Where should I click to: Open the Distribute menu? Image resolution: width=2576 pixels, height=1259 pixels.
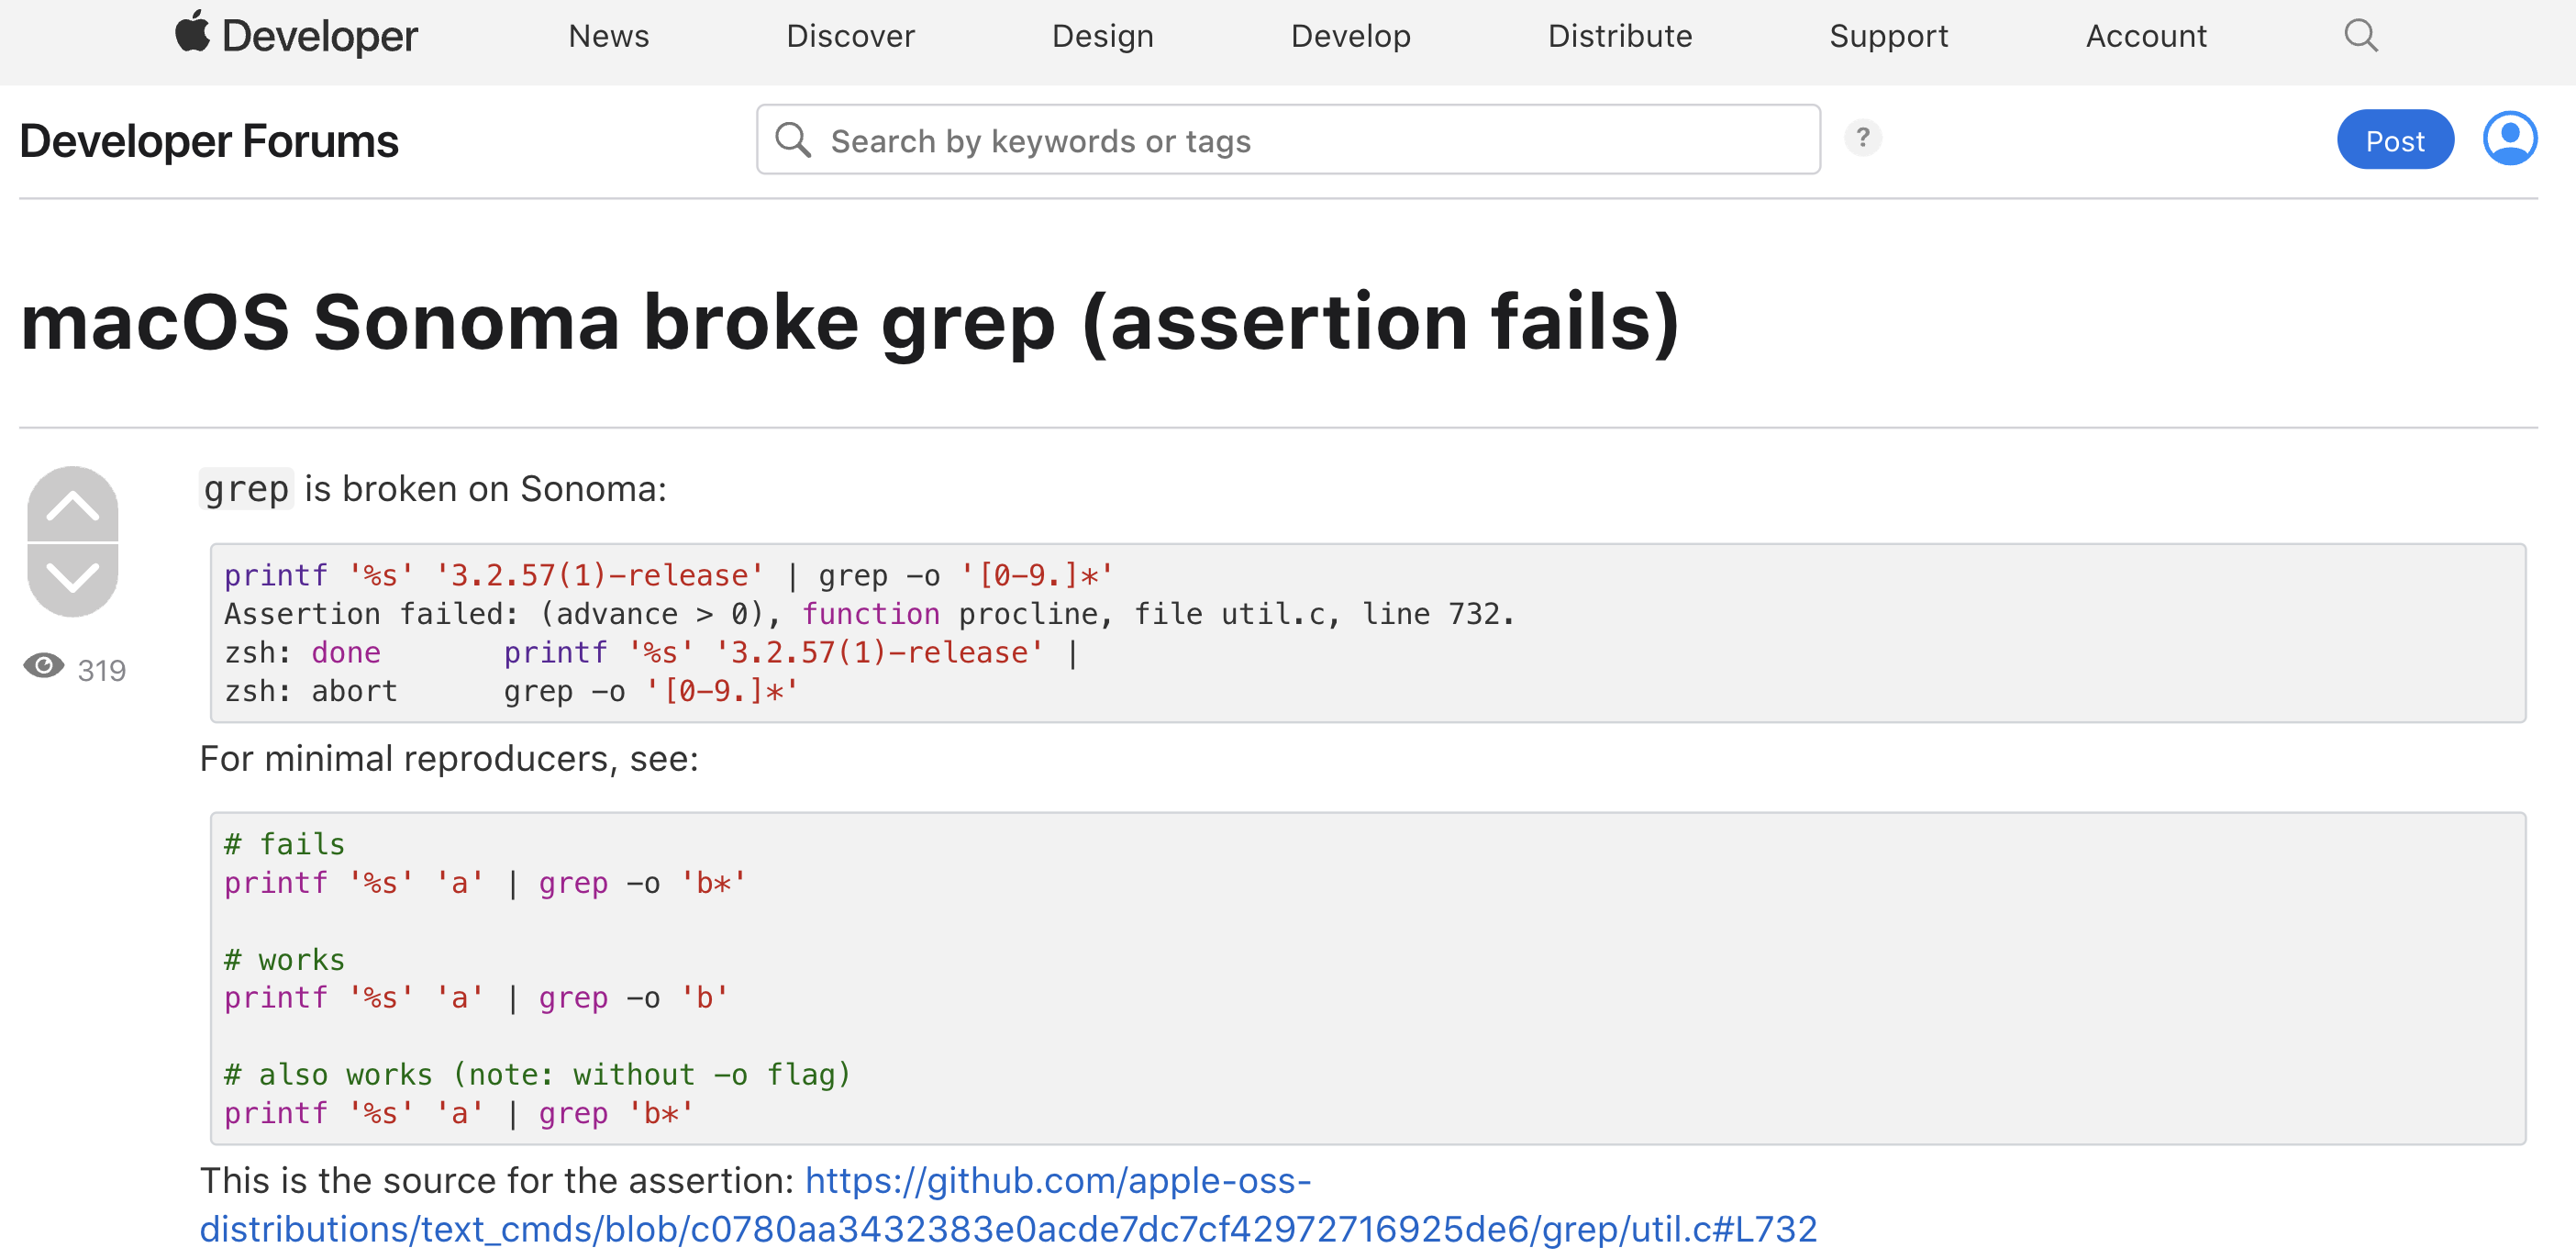coord(1619,36)
